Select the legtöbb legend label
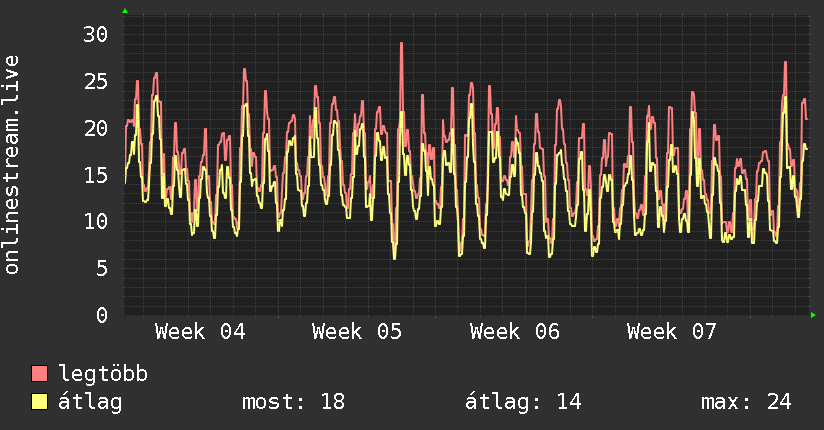 click(103, 374)
